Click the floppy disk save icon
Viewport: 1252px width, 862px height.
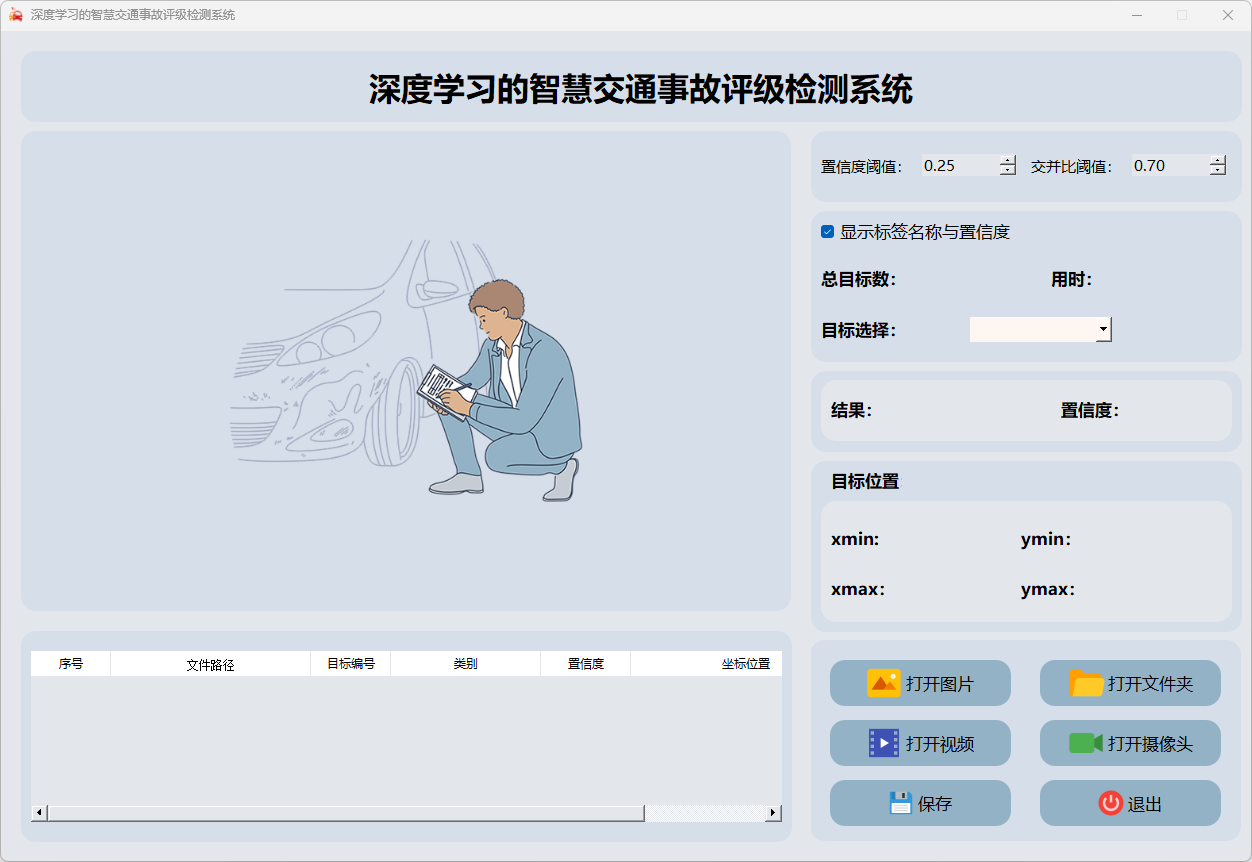[900, 803]
